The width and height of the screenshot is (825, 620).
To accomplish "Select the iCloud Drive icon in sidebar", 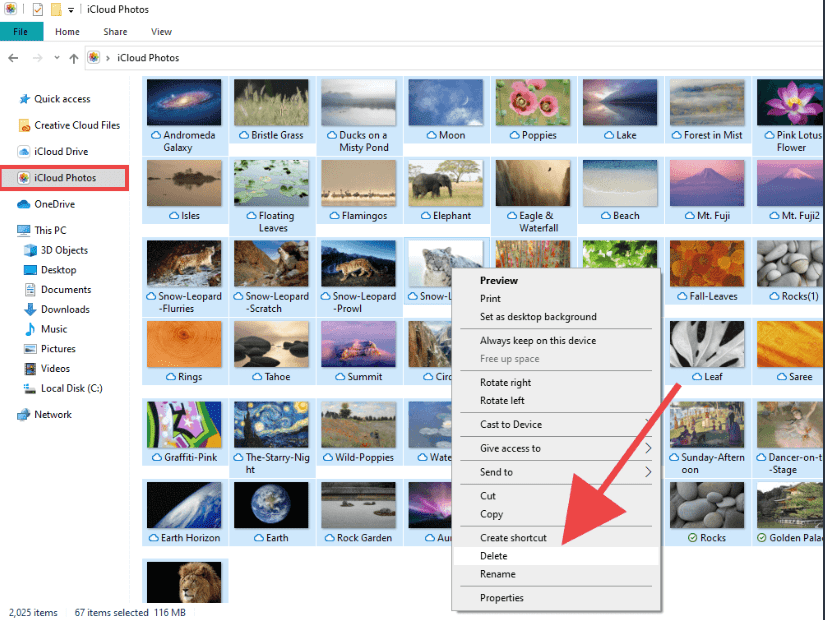I will [x=24, y=152].
